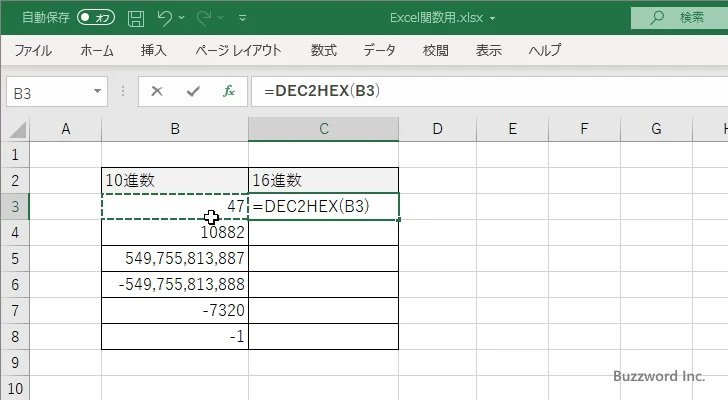Click the Undo arrow icon
The image size is (728, 400).
click(x=164, y=18)
